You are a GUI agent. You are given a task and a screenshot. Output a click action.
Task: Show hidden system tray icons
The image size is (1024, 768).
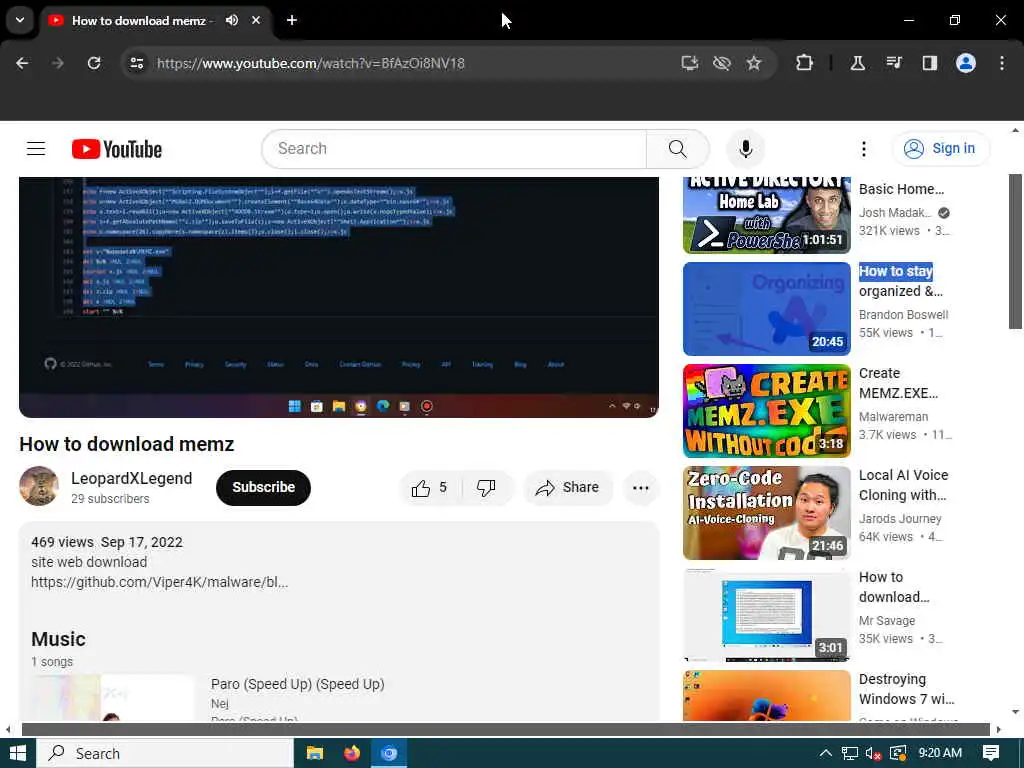tap(825, 753)
